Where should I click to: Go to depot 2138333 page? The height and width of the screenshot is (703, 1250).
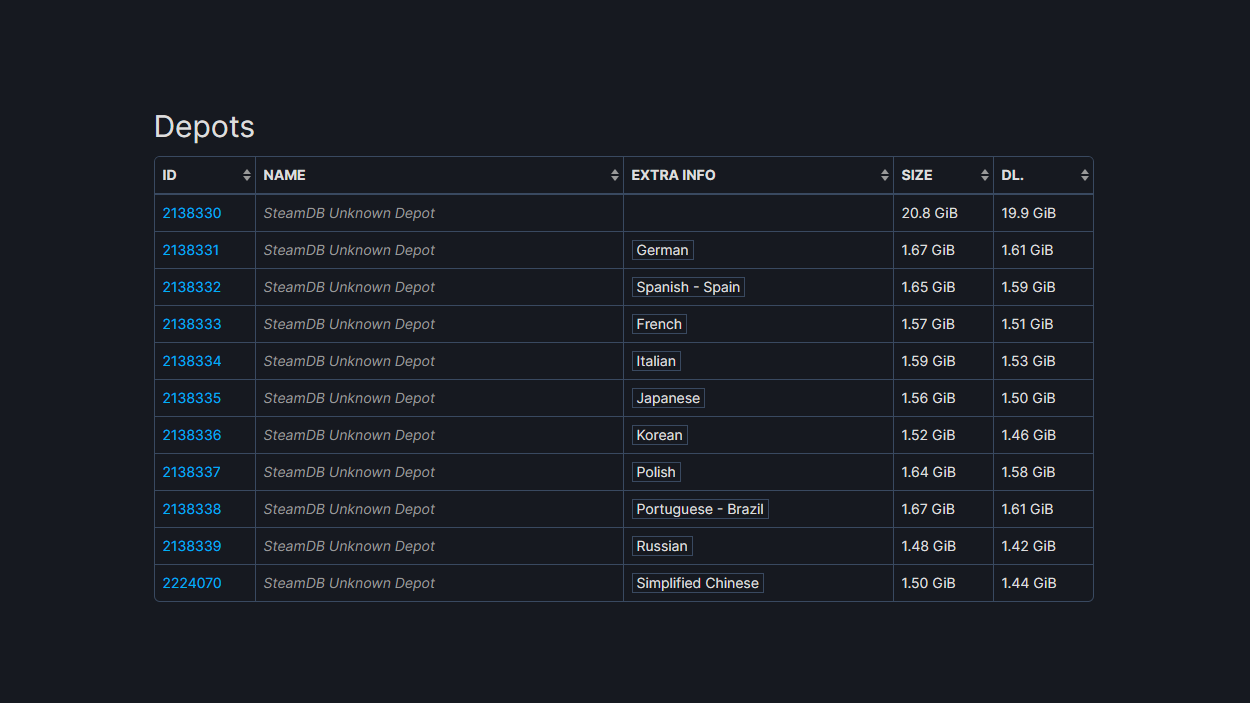(x=192, y=324)
